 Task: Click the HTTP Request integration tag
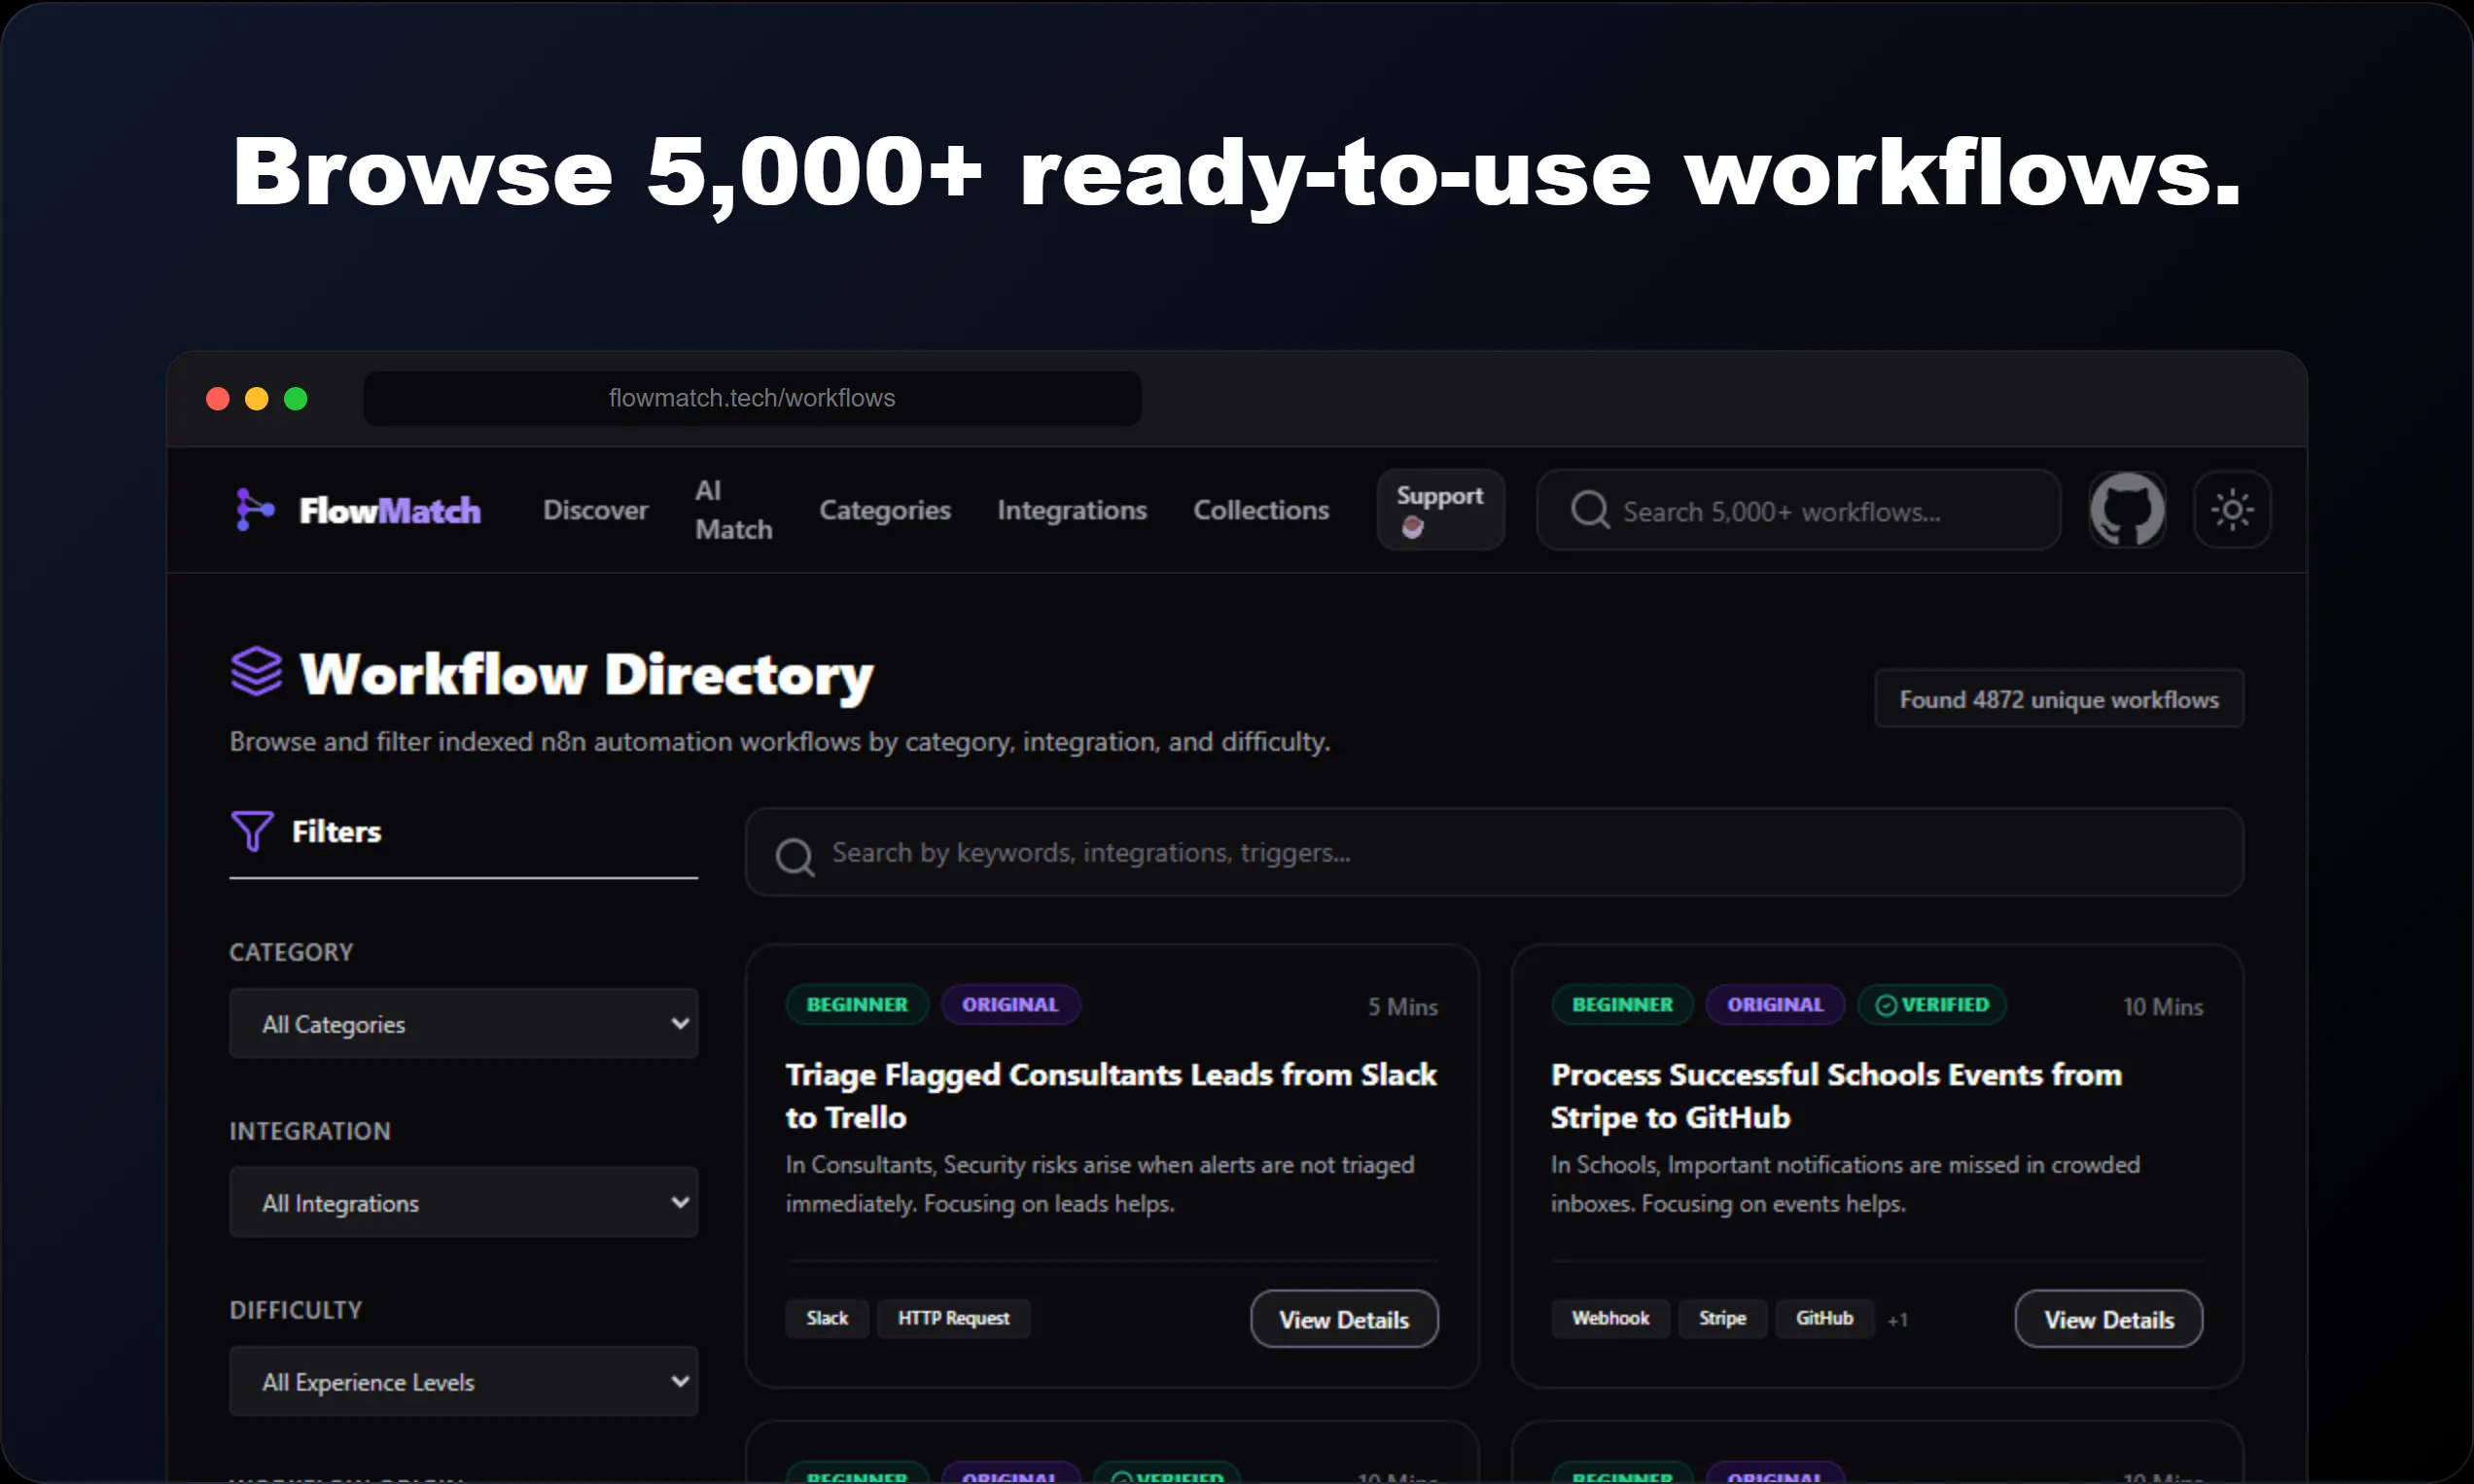[x=953, y=1319]
